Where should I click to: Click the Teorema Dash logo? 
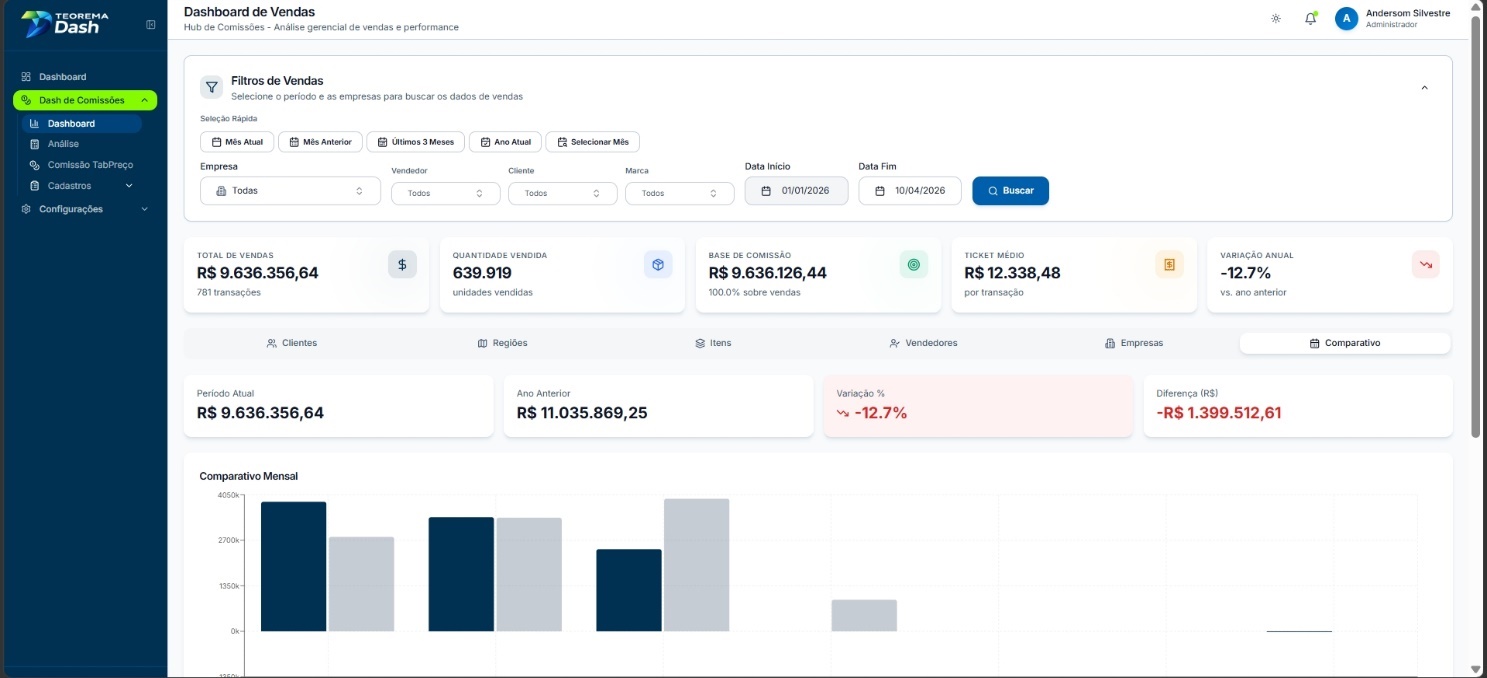pyautogui.click(x=65, y=23)
